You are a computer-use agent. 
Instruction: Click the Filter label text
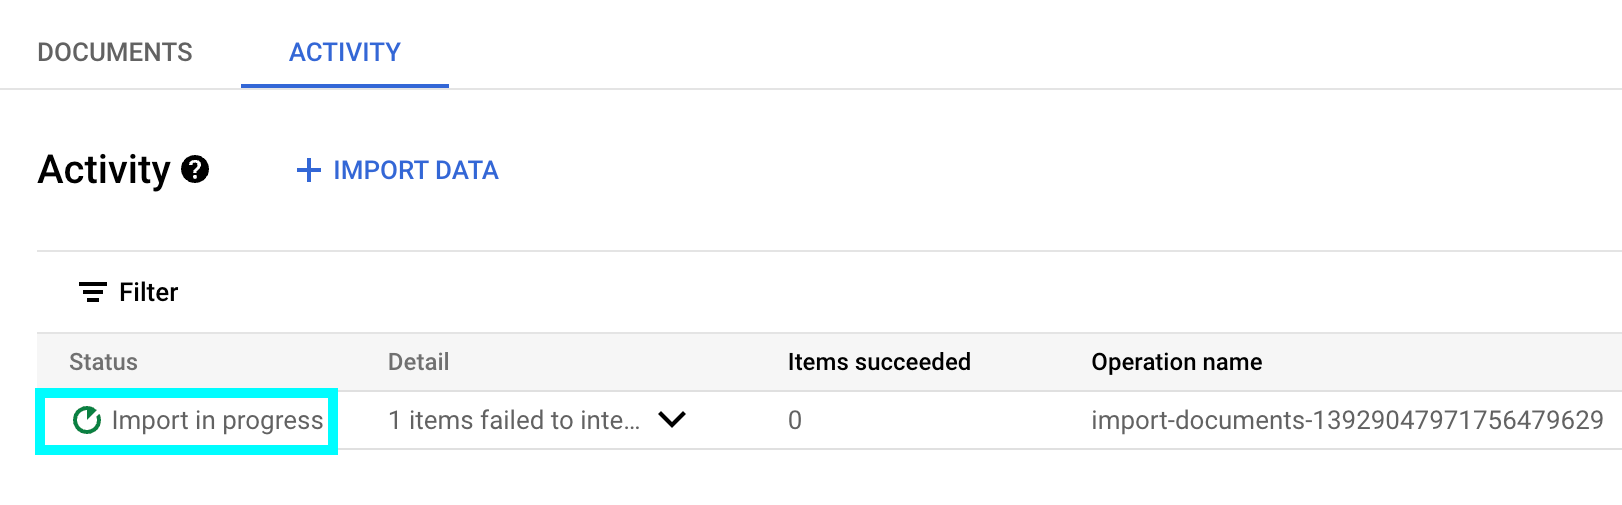(148, 292)
